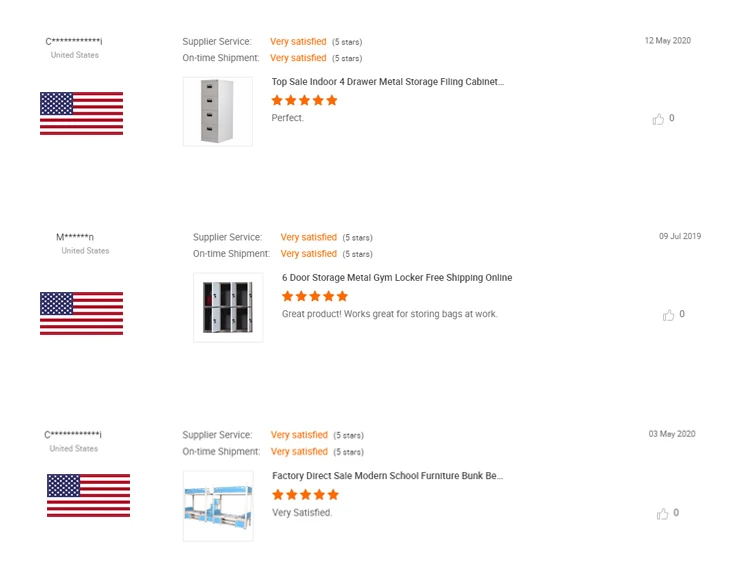This screenshot has height=571, width=750.
Task: Open 'Factory Direct Sale Modern School Furniture' link
Action: [388, 476]
